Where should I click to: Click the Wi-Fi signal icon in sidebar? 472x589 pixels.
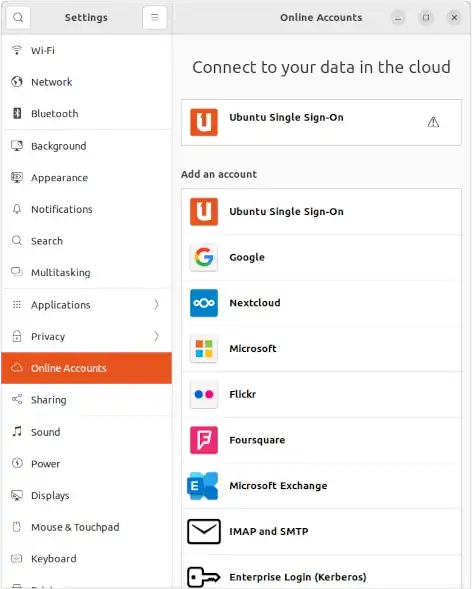tap(17, 50)
